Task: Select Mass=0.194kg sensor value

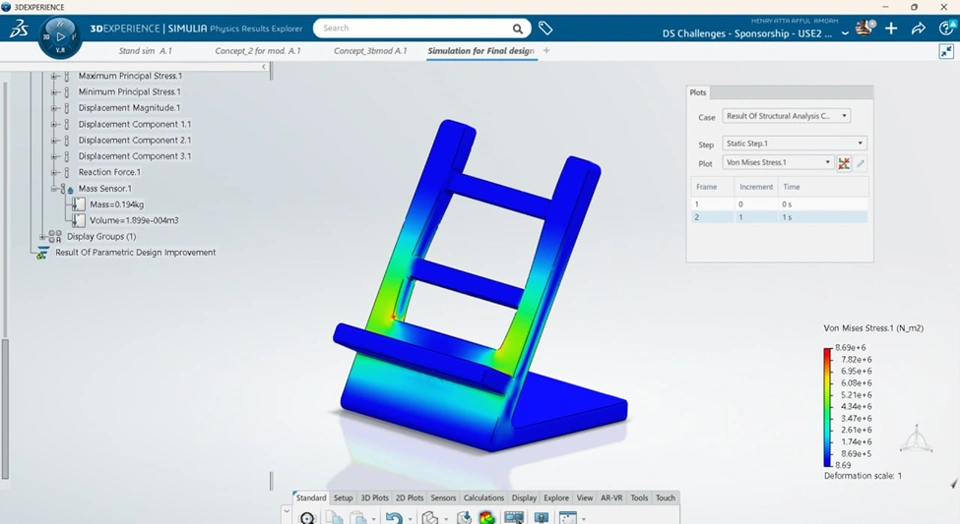Action: (x=117, y=204)
